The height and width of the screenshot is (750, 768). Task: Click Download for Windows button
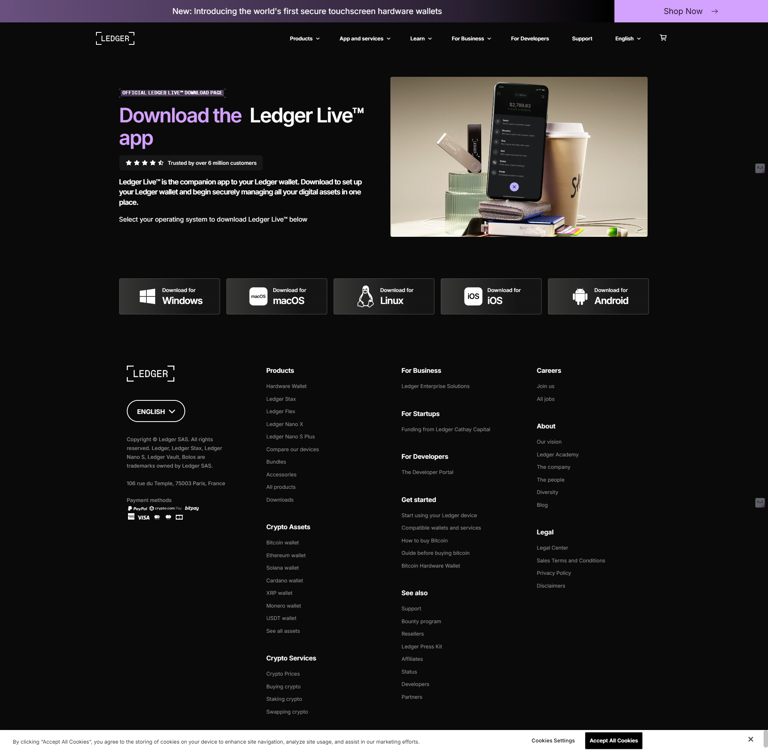[169, 296]
